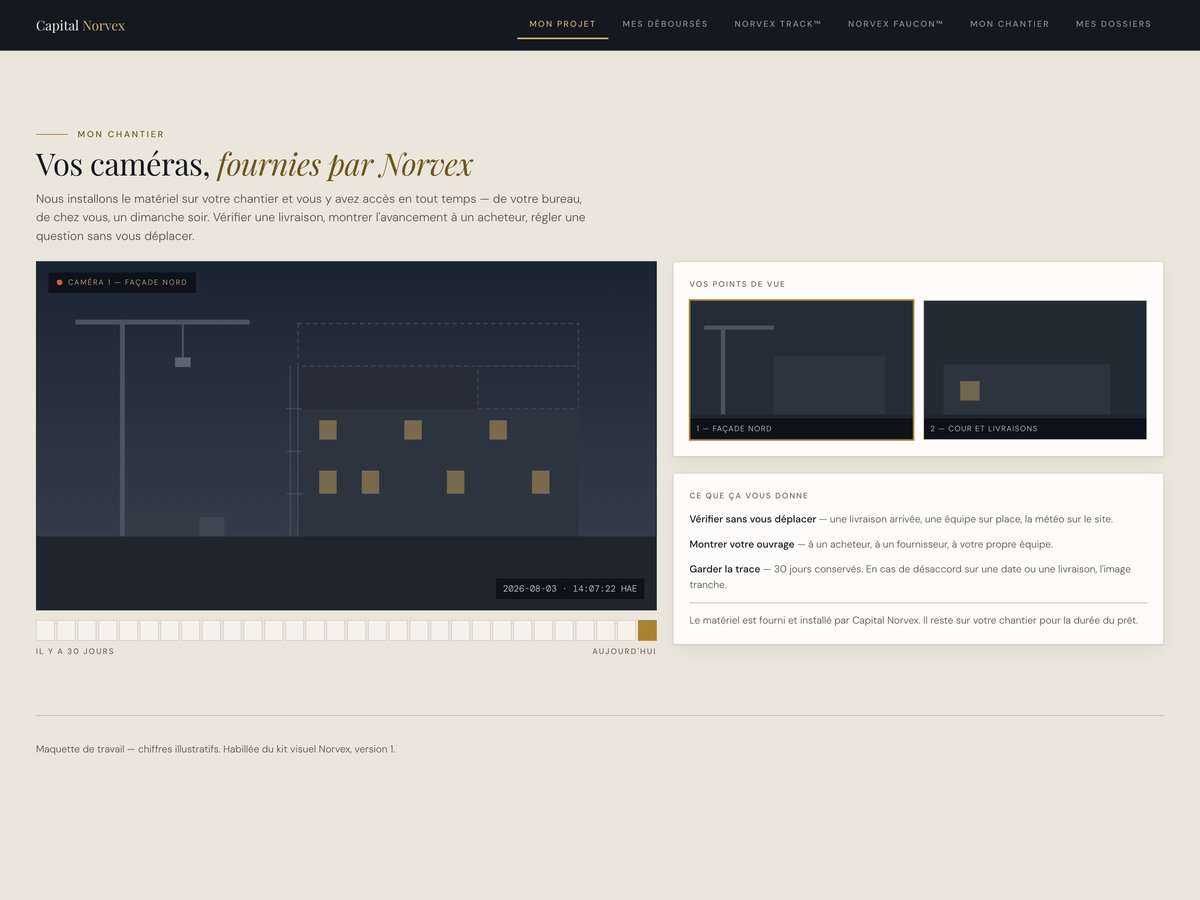Select Mon Chantier navigation item
This screenshot has width=1200, height=900.
coord(1010,24)
